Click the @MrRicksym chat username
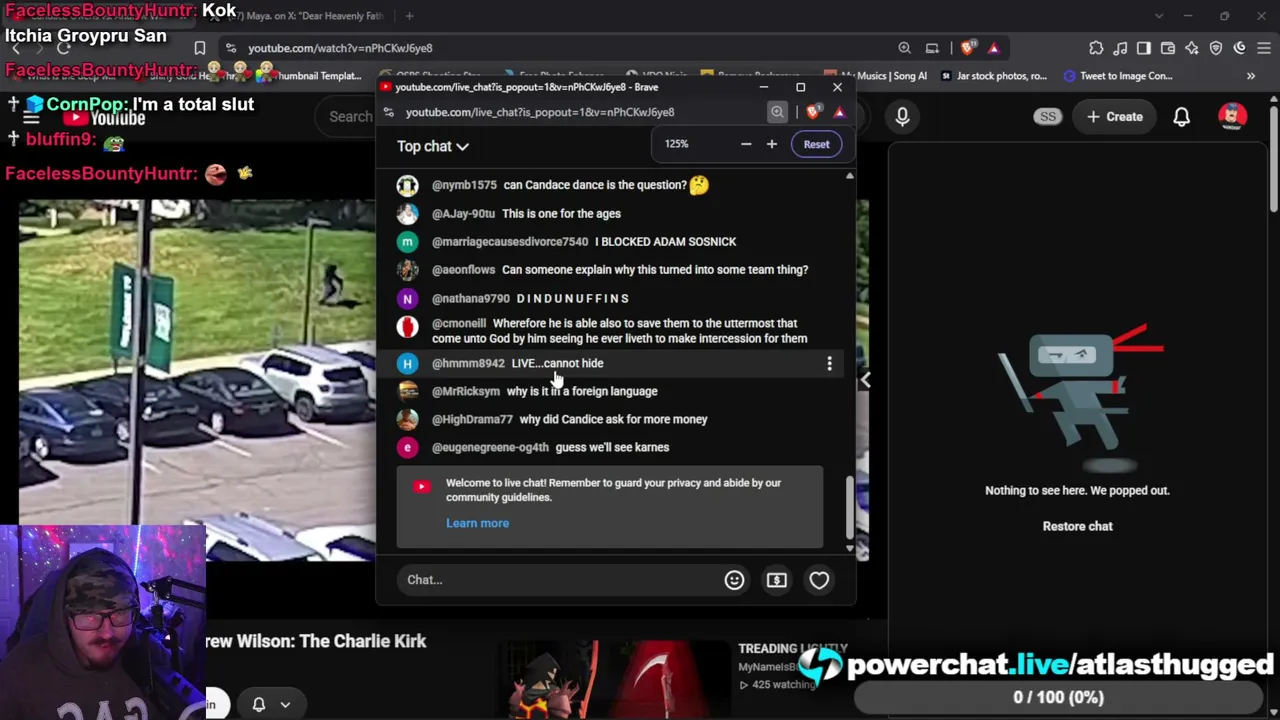The height and width of the screenshot is (720, 1280). coord(466,392)
